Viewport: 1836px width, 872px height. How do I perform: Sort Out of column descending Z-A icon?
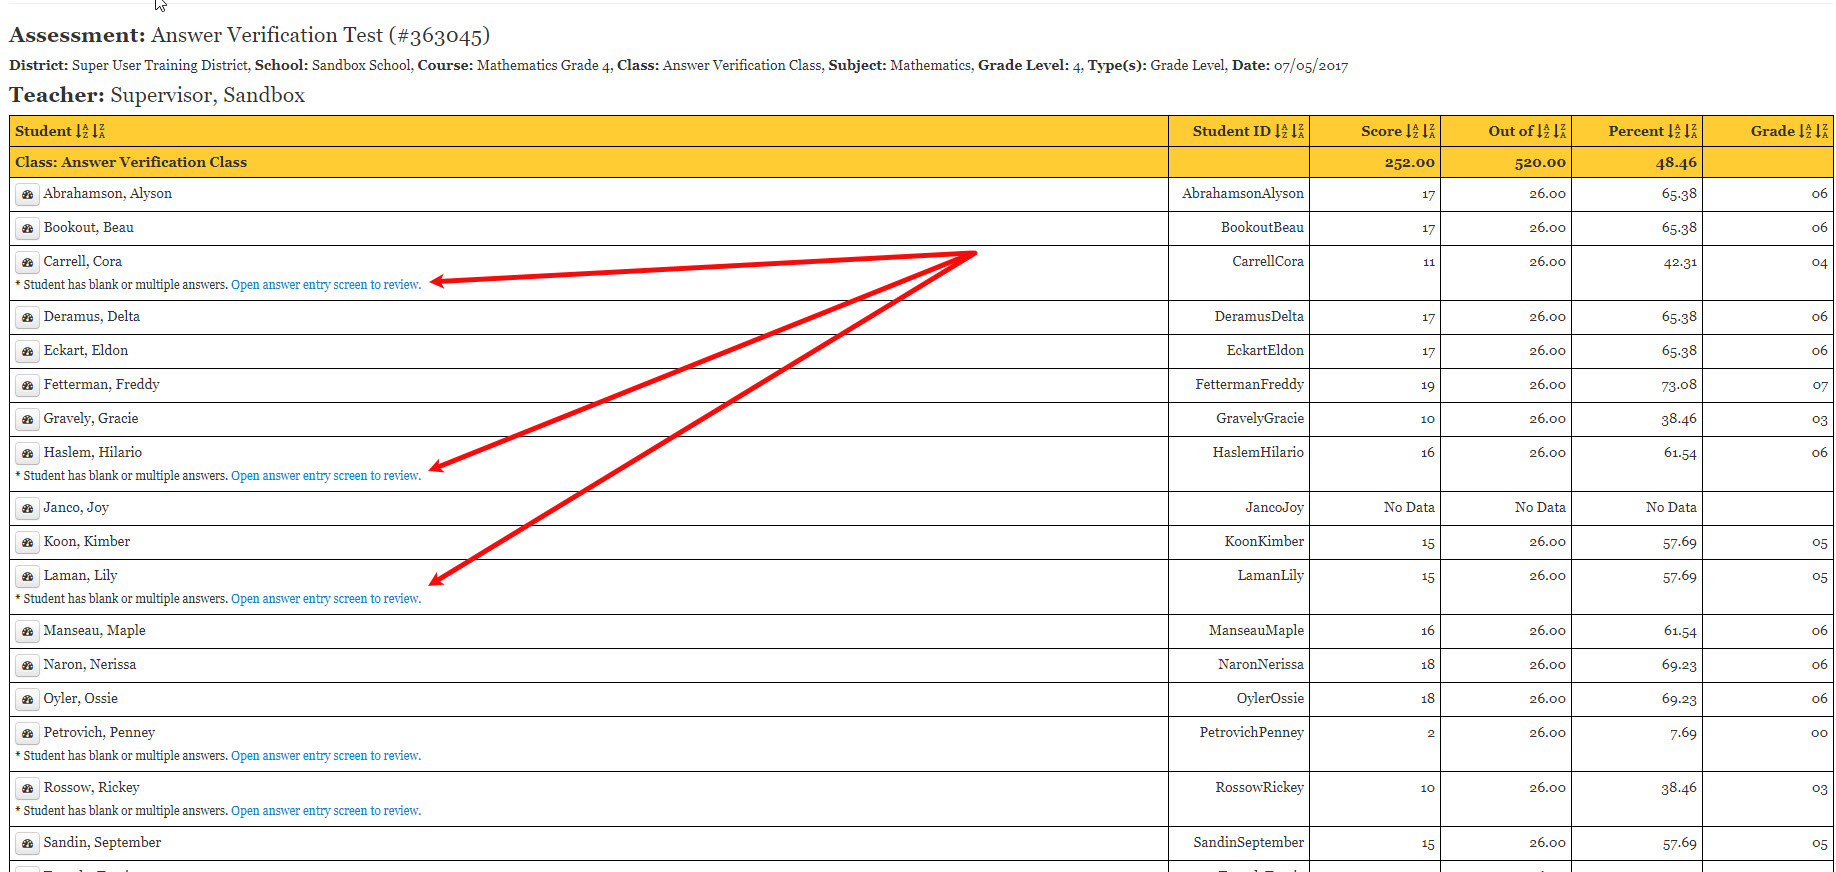click(1560, 131)
